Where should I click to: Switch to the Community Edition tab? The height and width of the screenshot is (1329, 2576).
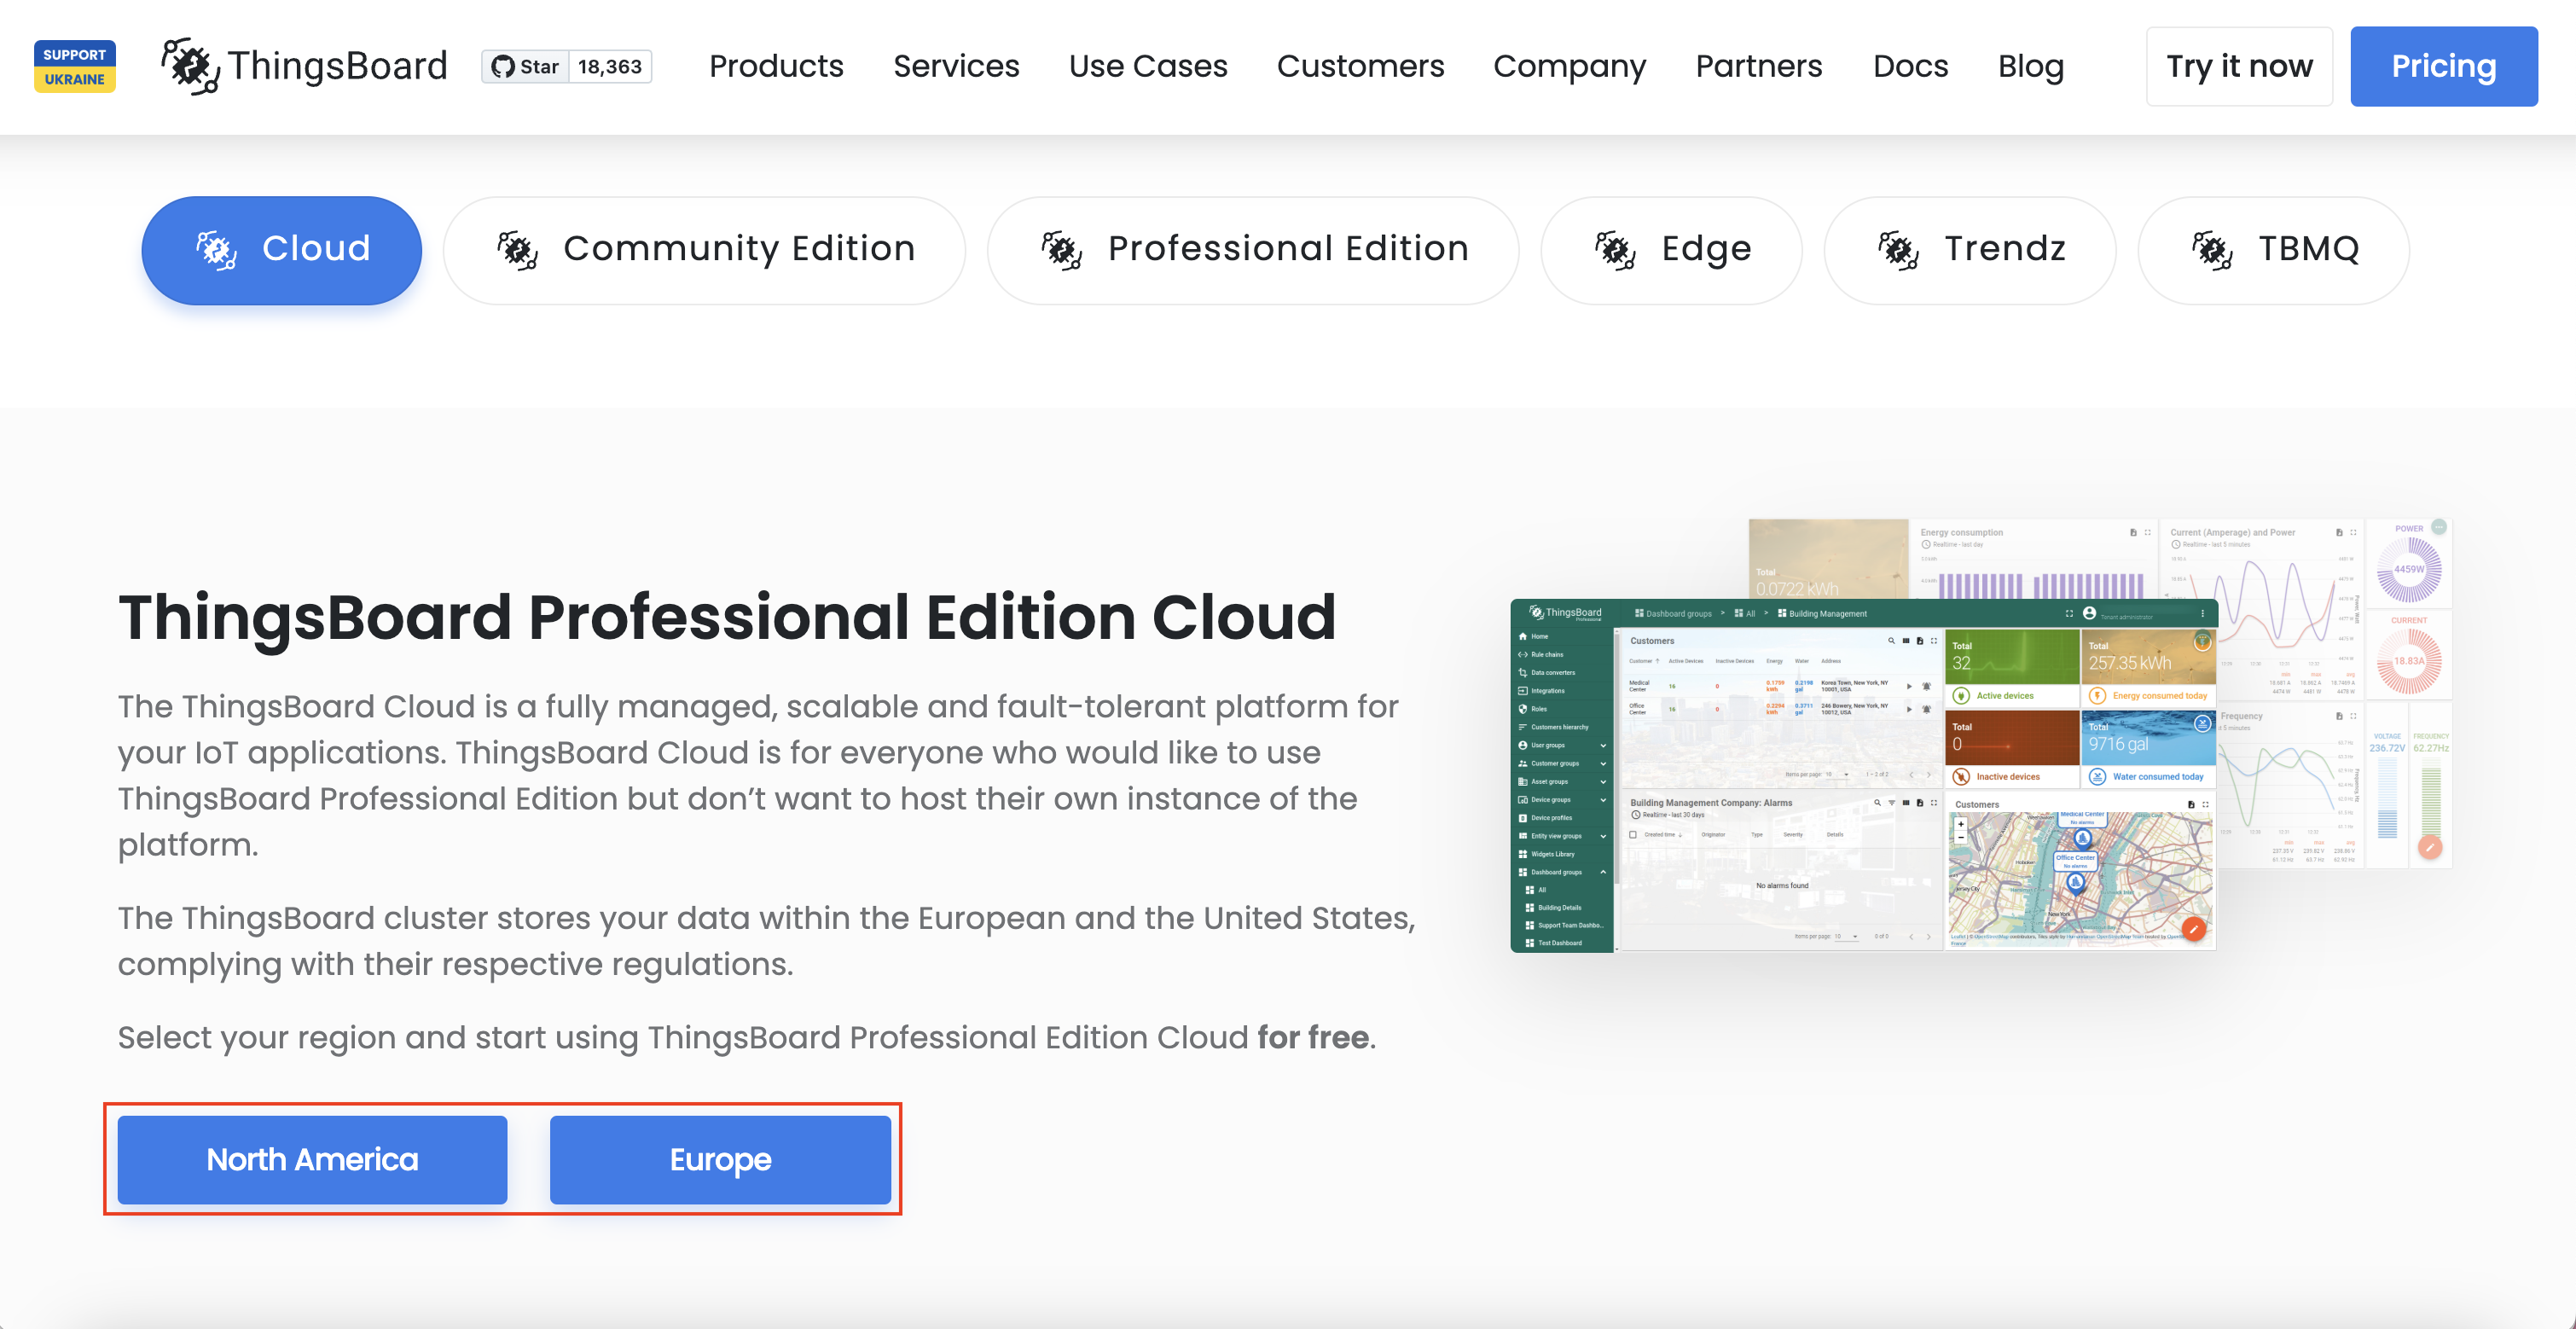704,250
